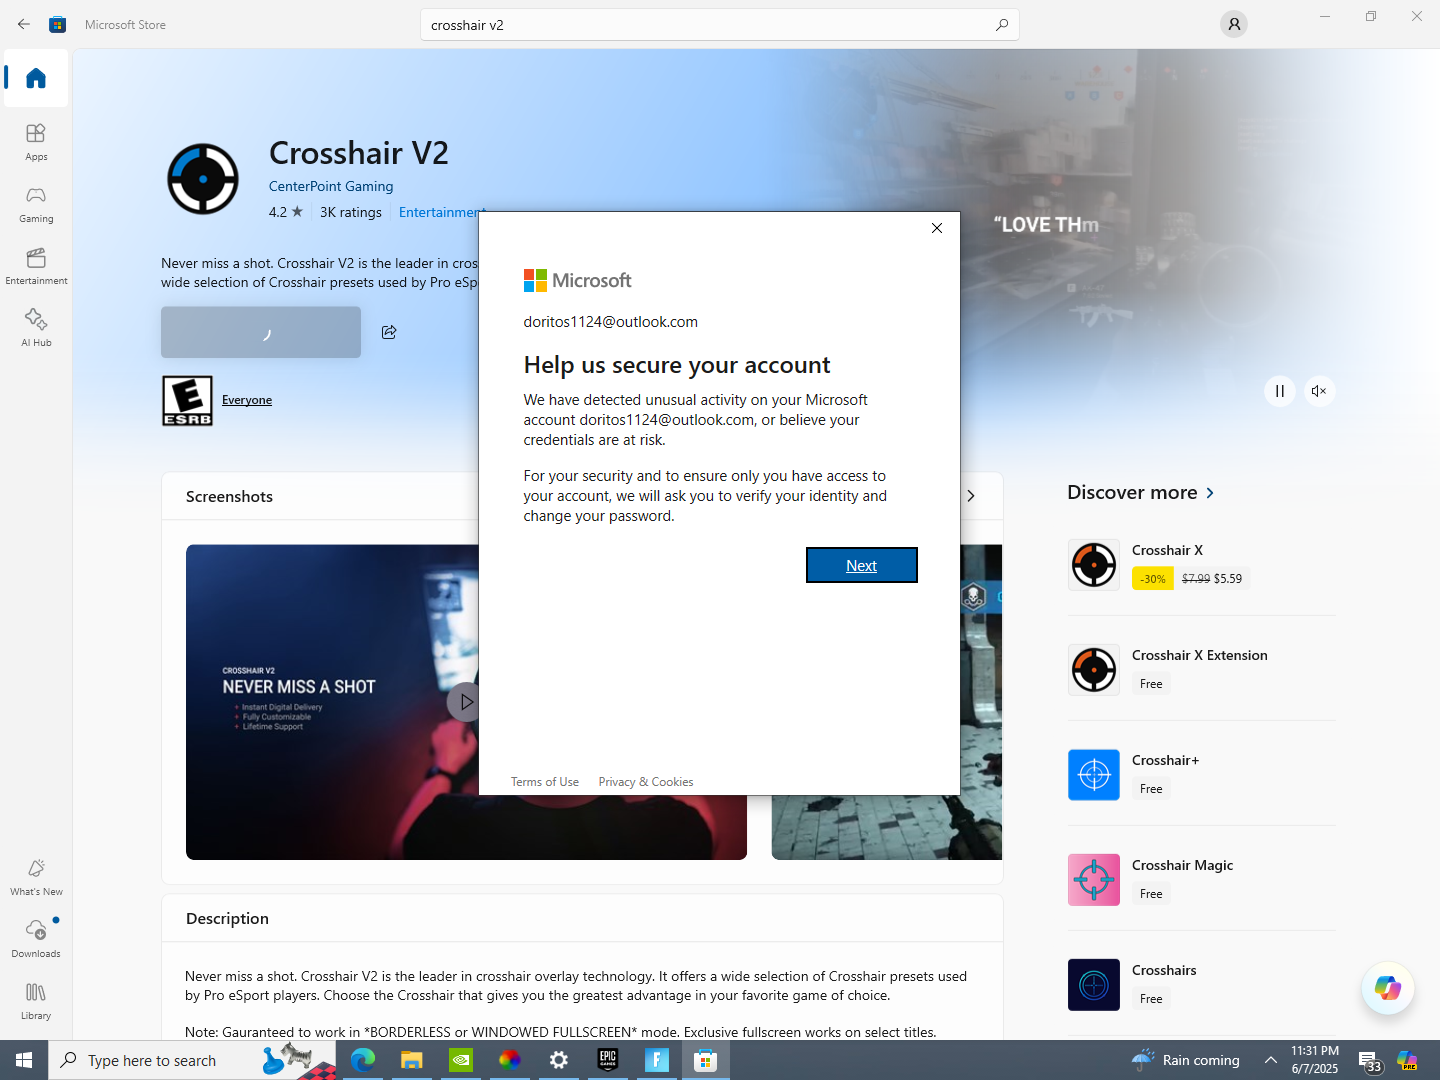This screenshot has height=1080, width=1440.
Task: Click the Windows taskbar search field
Action: (x=192, y=1060)
